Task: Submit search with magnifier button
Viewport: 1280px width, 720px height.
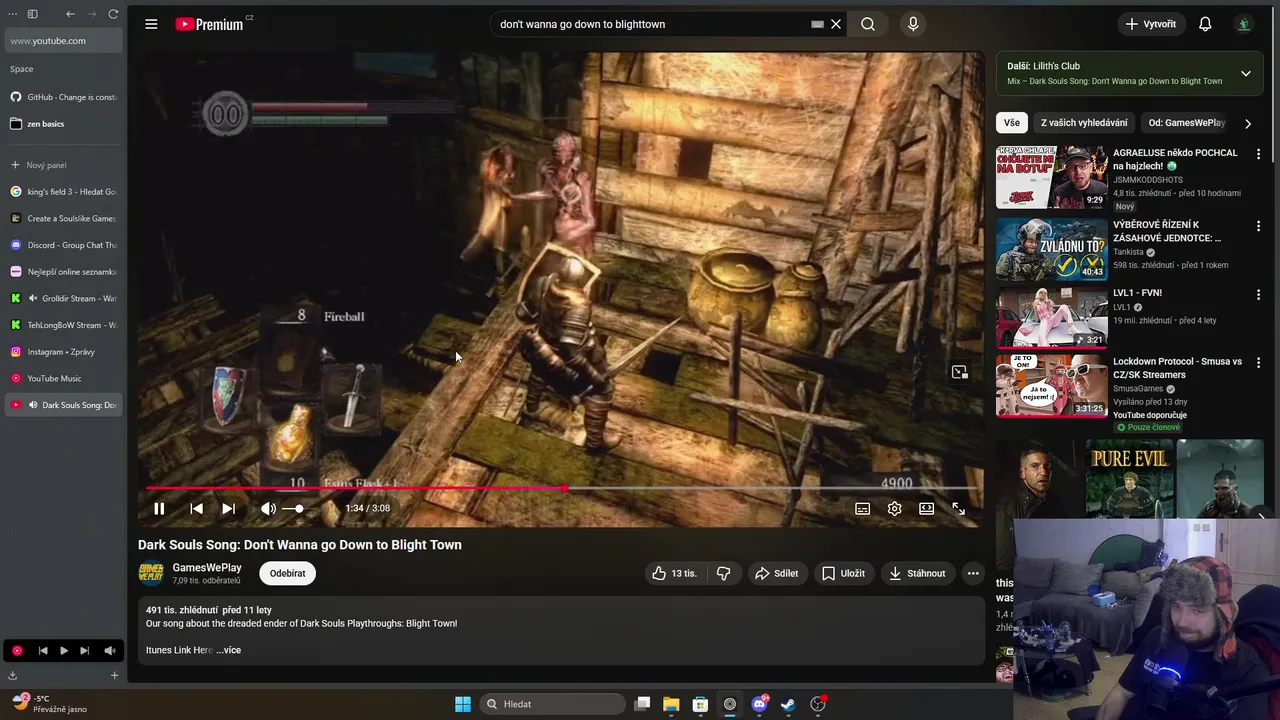Action: point(868,24)
